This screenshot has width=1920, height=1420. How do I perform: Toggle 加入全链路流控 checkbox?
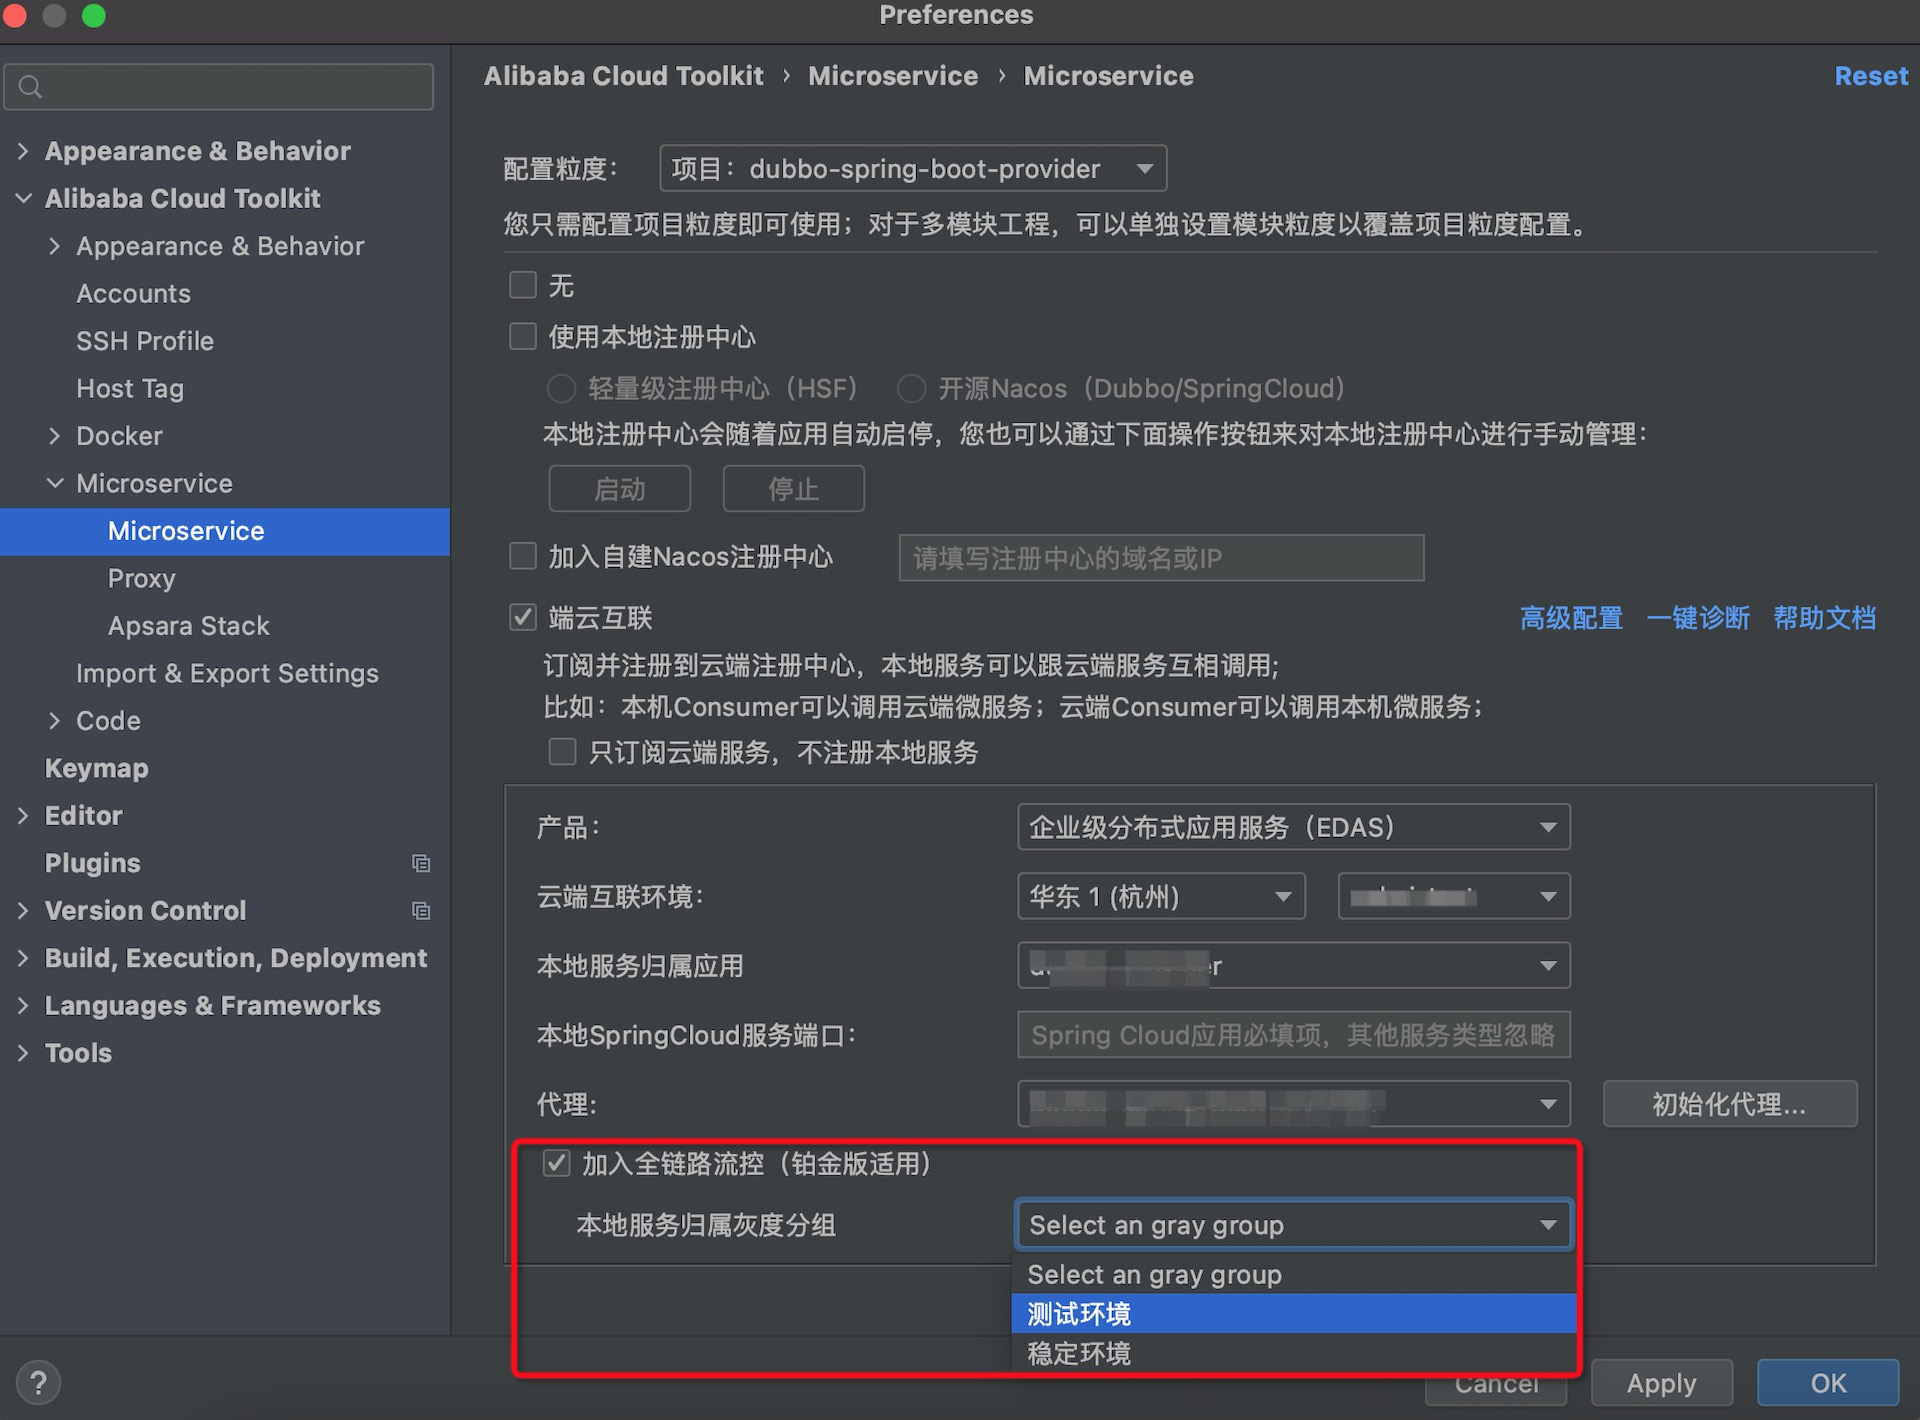click(556, 1163)
